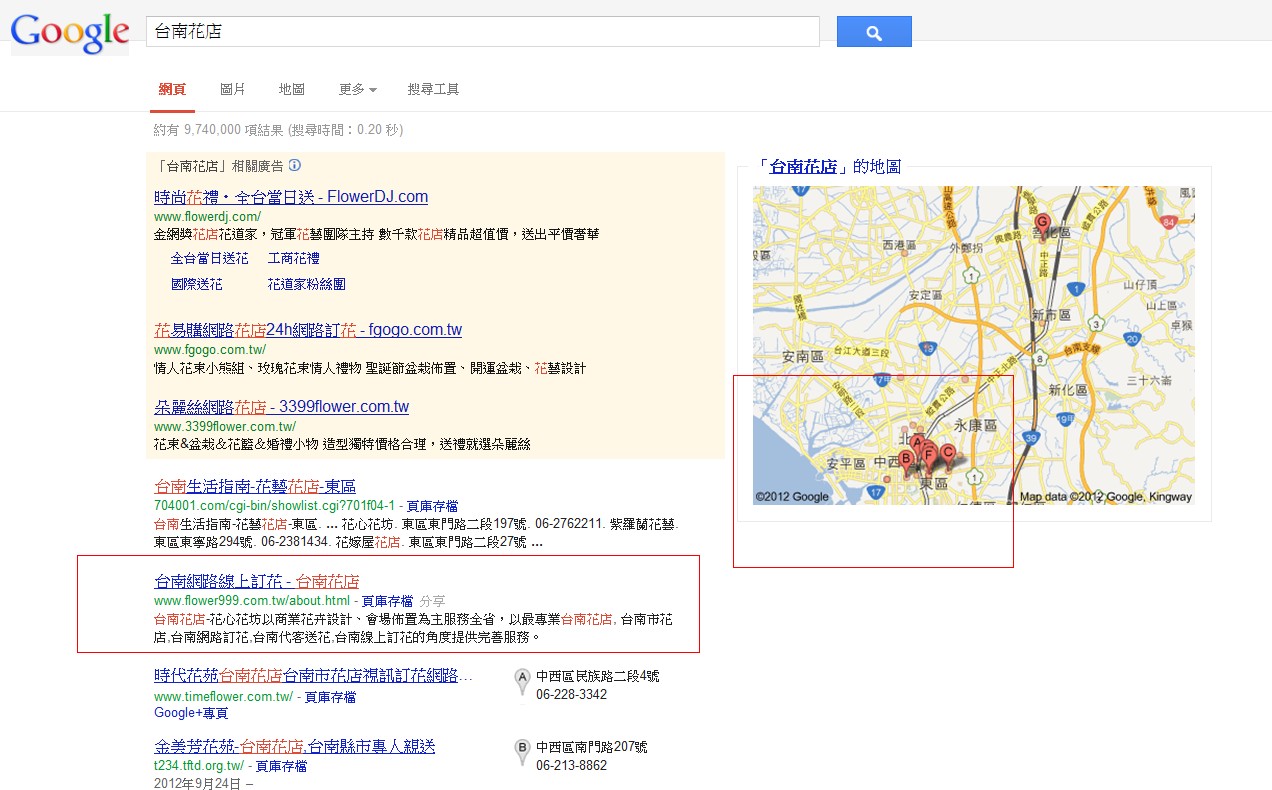This screenshot has width=1272, height=790.
Task: Click map marker C on the map
Action: 948,453
